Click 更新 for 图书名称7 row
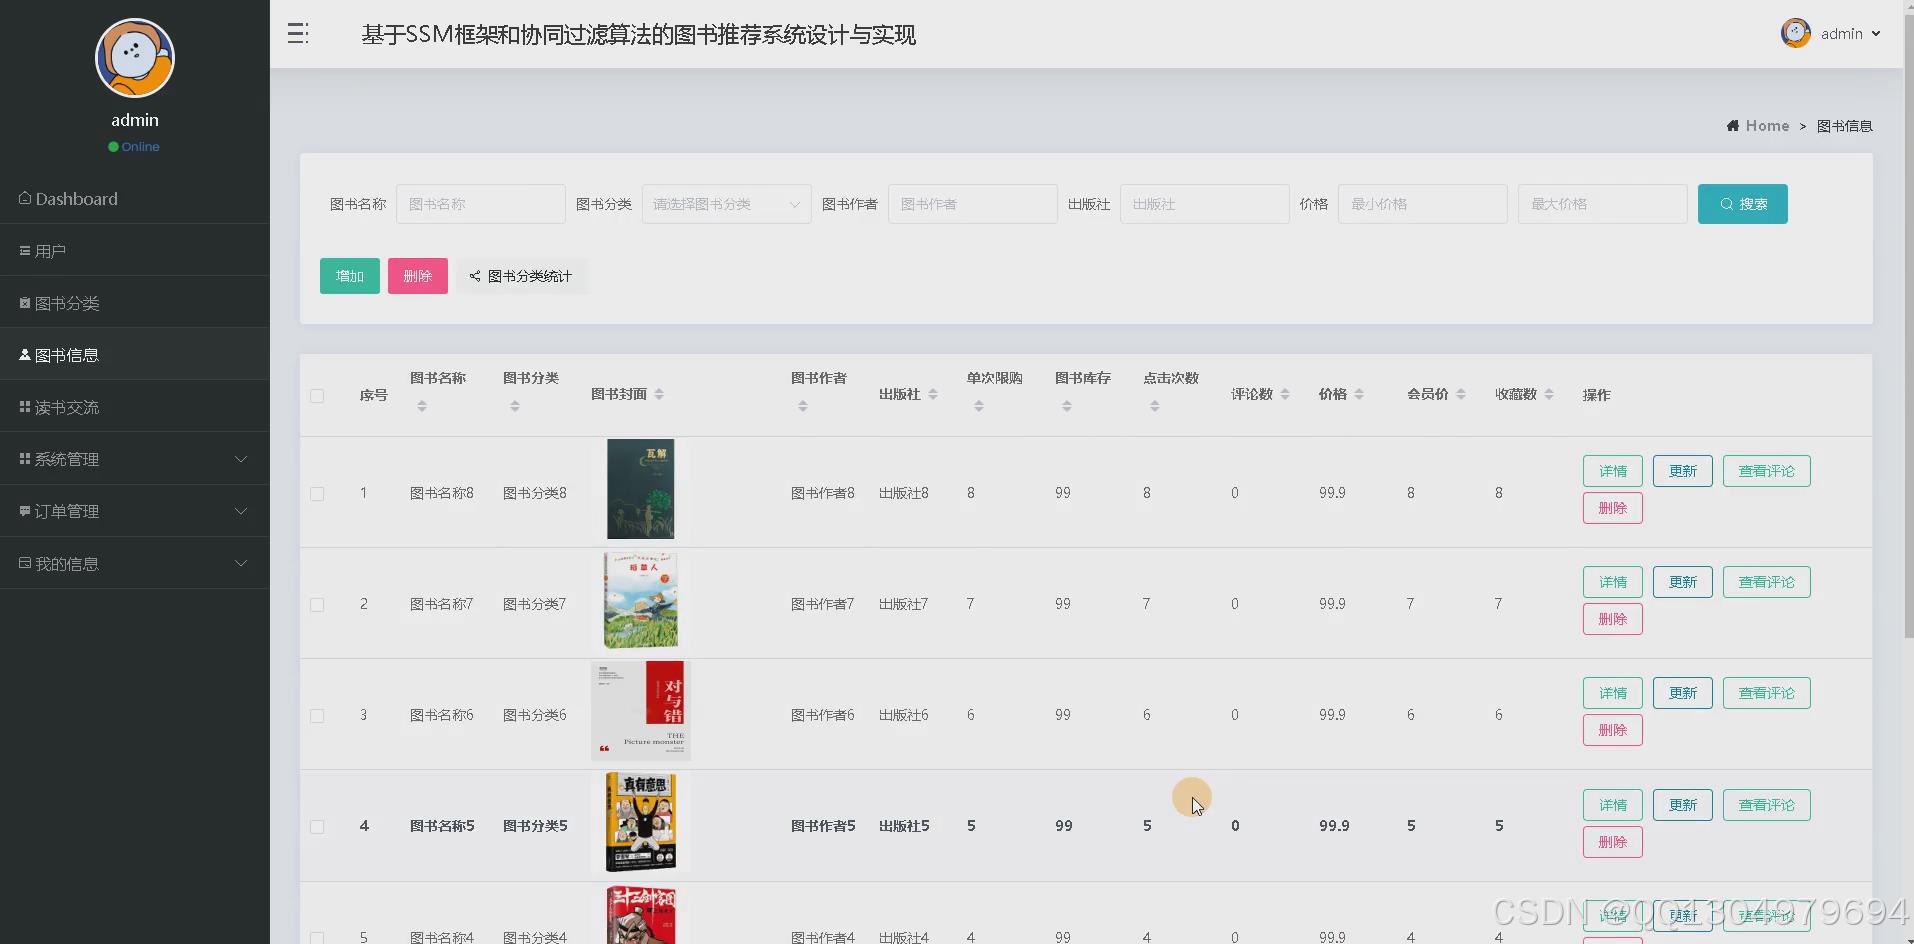 tap(1683, 582)
